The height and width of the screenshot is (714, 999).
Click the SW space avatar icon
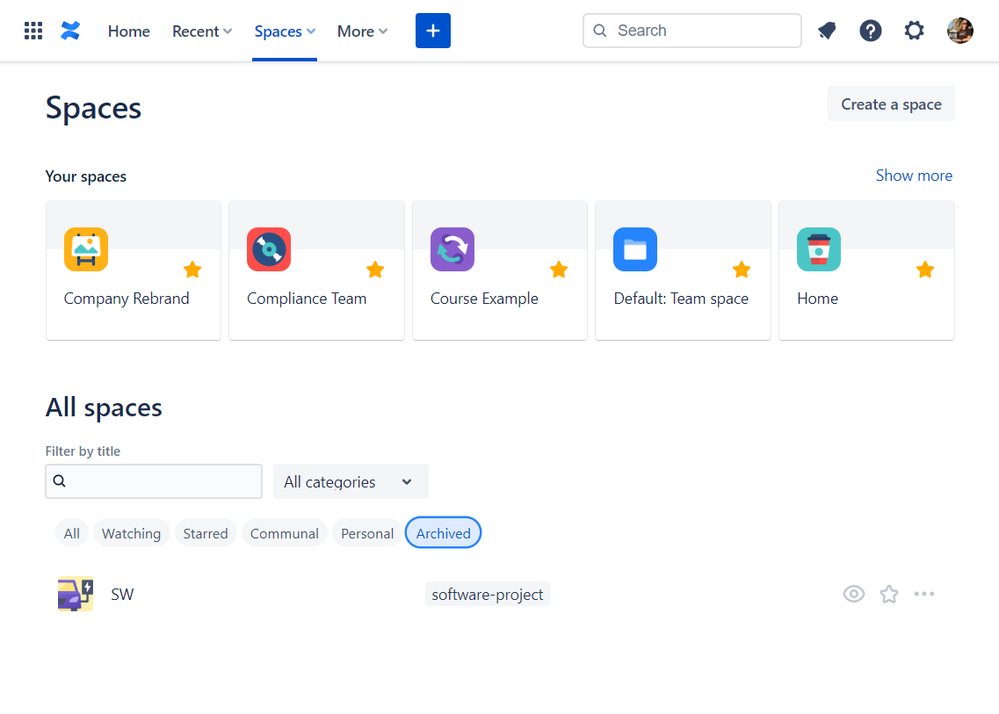click(x=75, y=594)
